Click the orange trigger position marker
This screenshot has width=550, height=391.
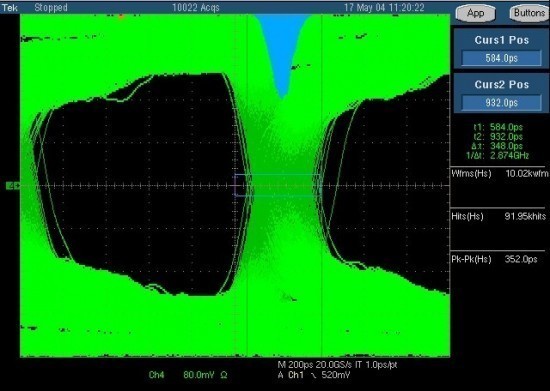[x=121, y=15]
